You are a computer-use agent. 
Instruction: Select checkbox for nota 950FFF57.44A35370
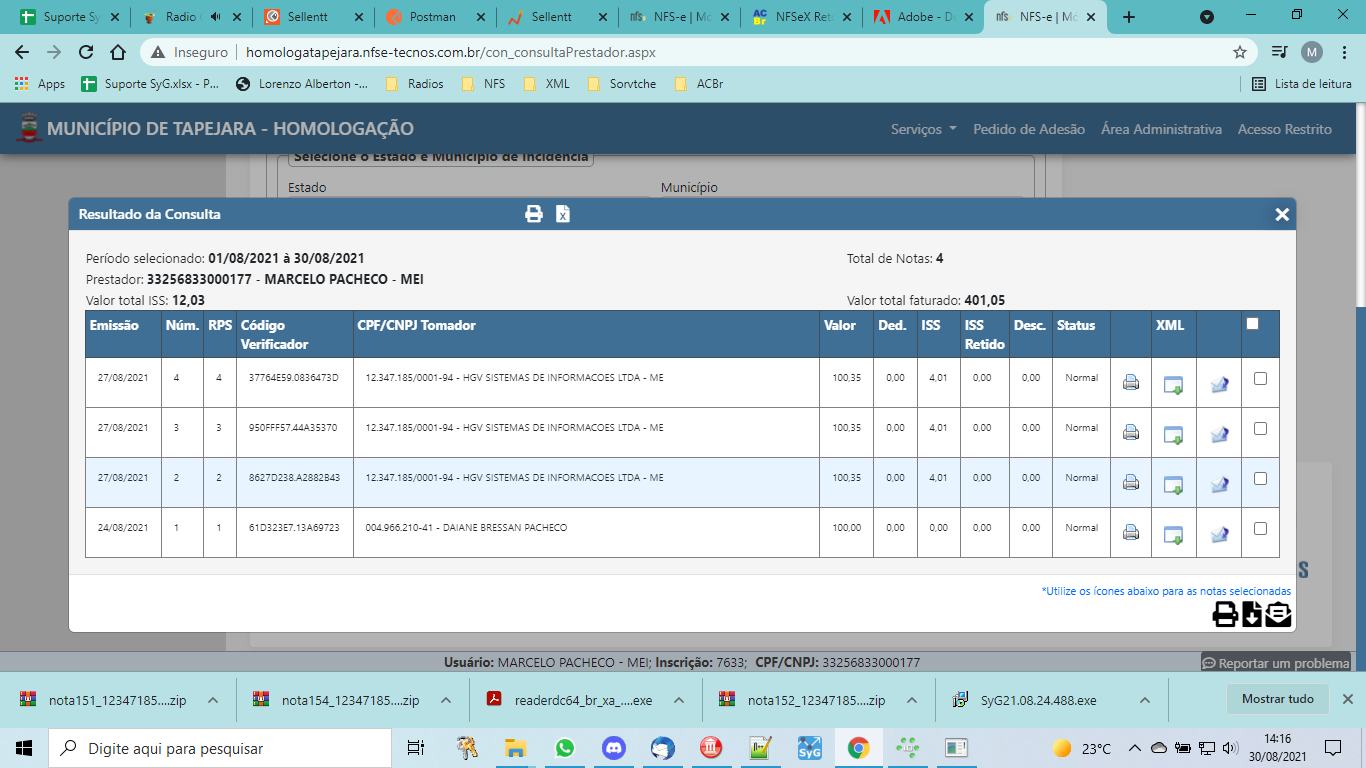tap(1260, 428)
